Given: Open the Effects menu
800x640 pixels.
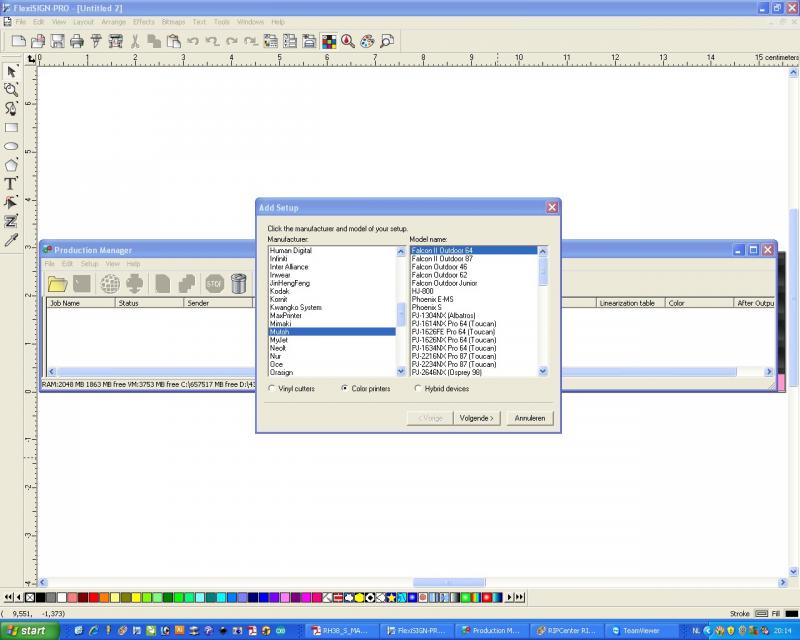Looking at the screenshot, I should (x=144, y=22).
